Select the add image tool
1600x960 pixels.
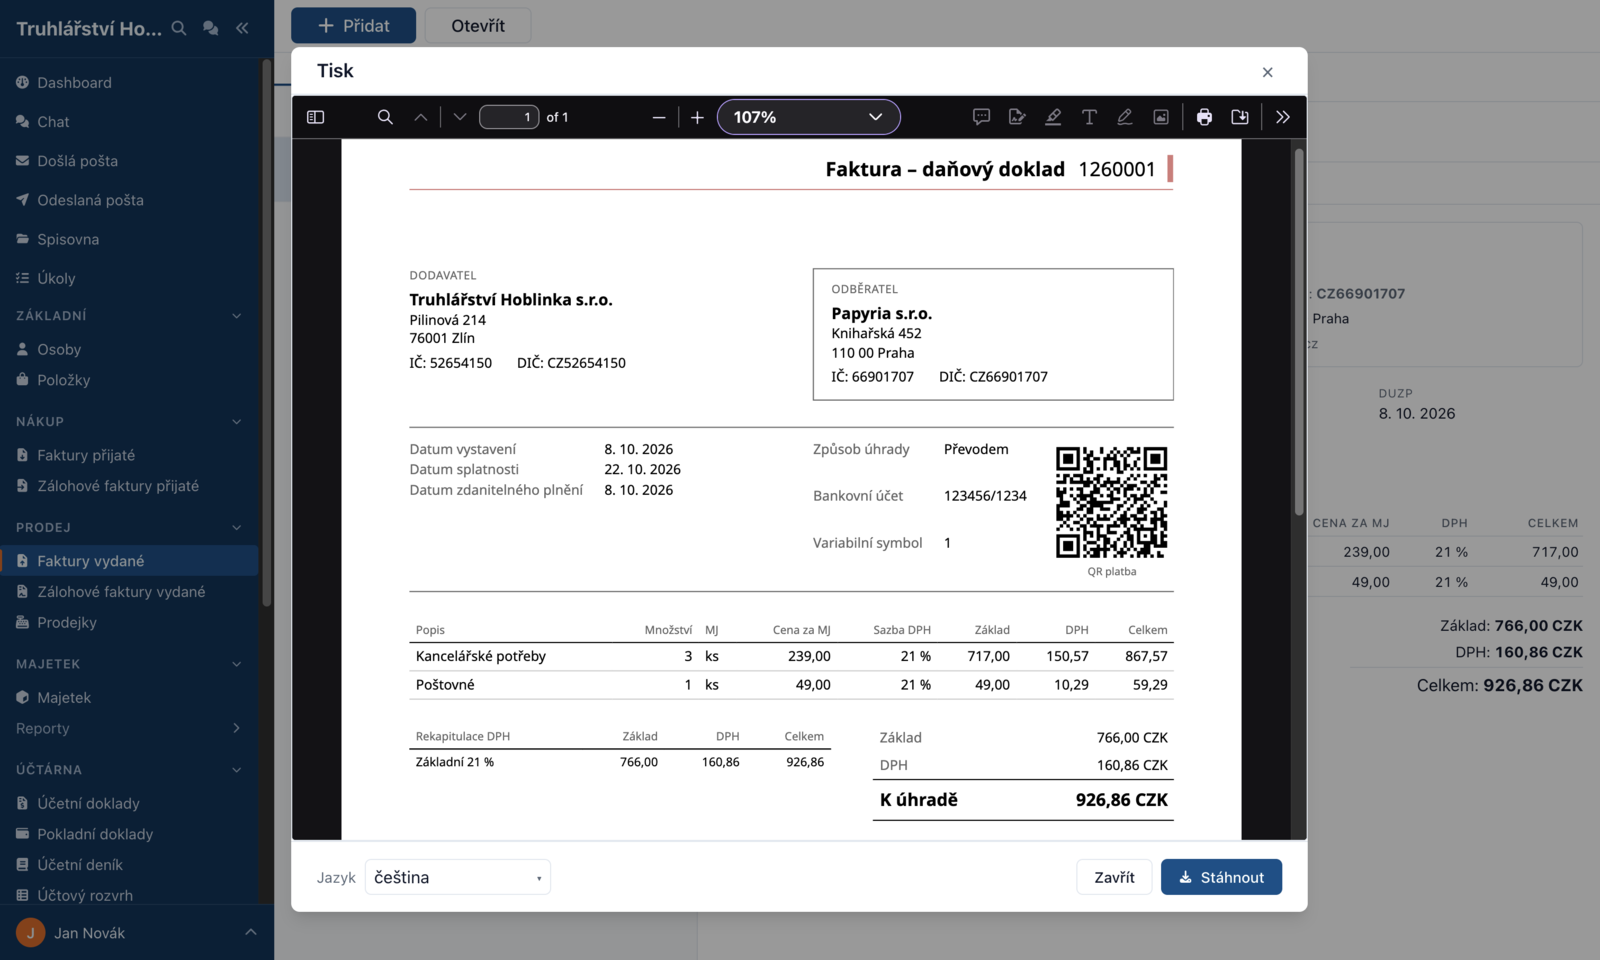tap(1161, 117)
